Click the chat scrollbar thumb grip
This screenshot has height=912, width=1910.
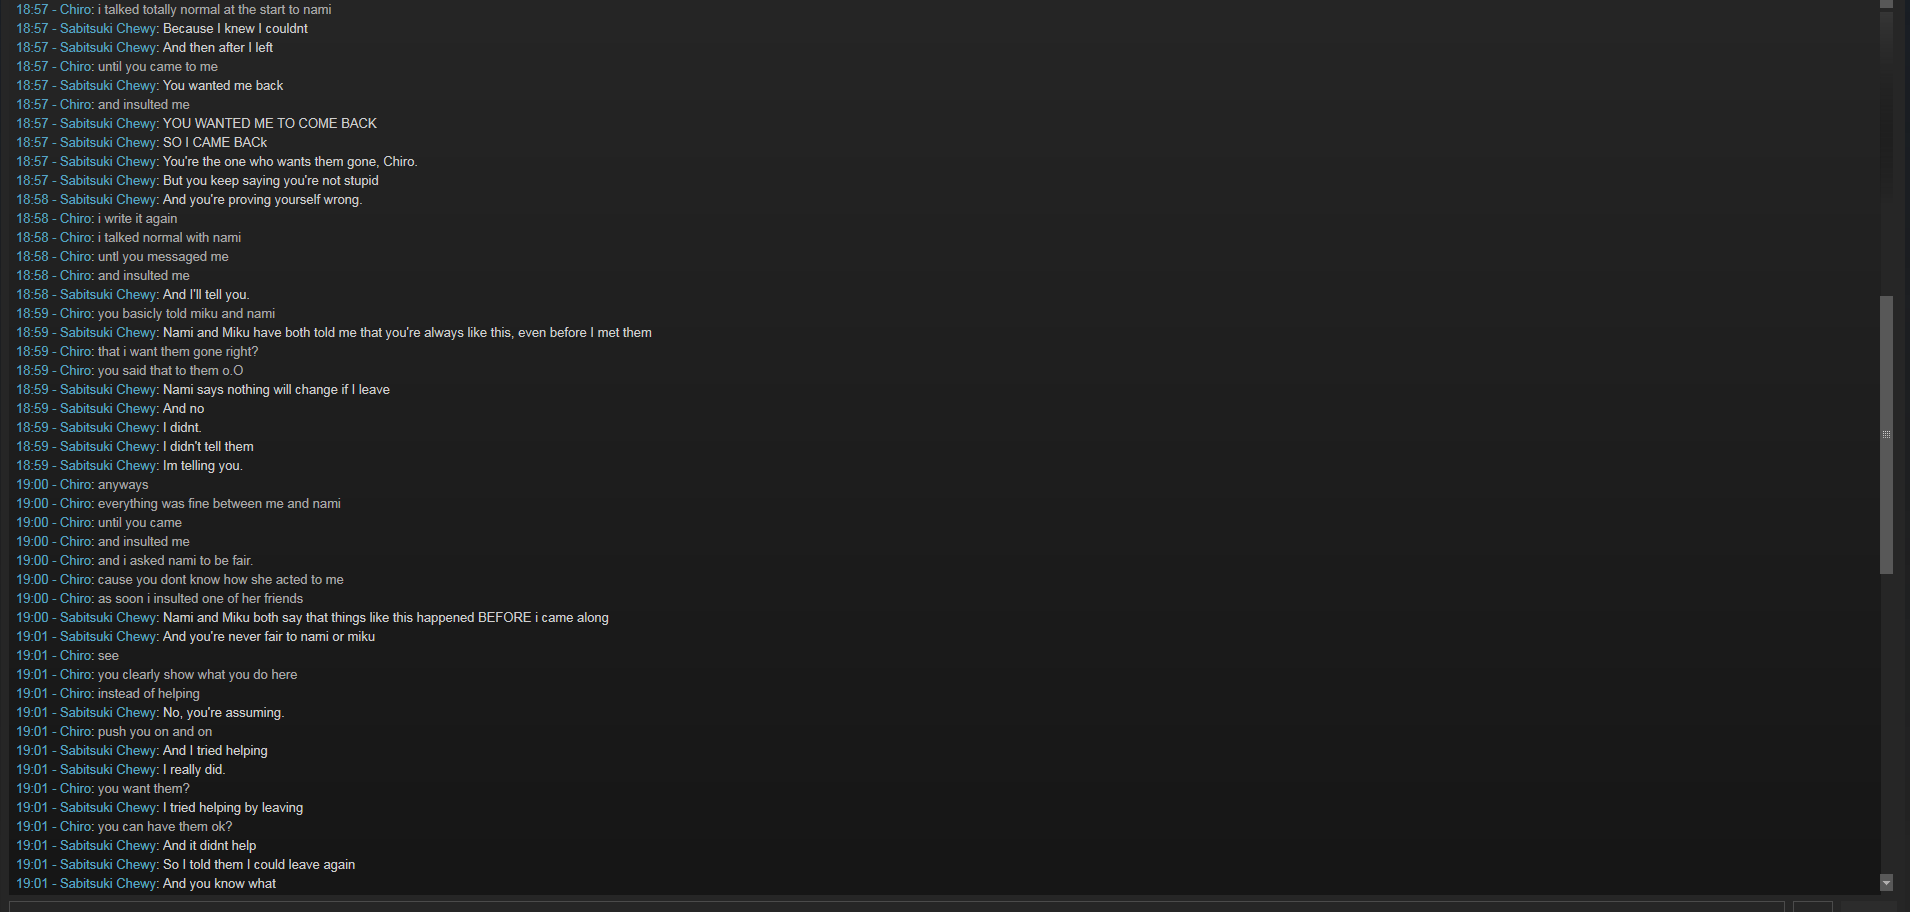[1886, 434]
